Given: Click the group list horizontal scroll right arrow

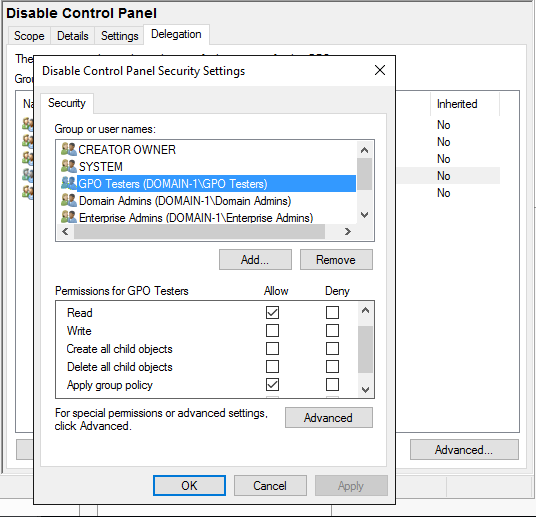Looking at the screenshot, I should pyautogui.click(x=348, y=232).
